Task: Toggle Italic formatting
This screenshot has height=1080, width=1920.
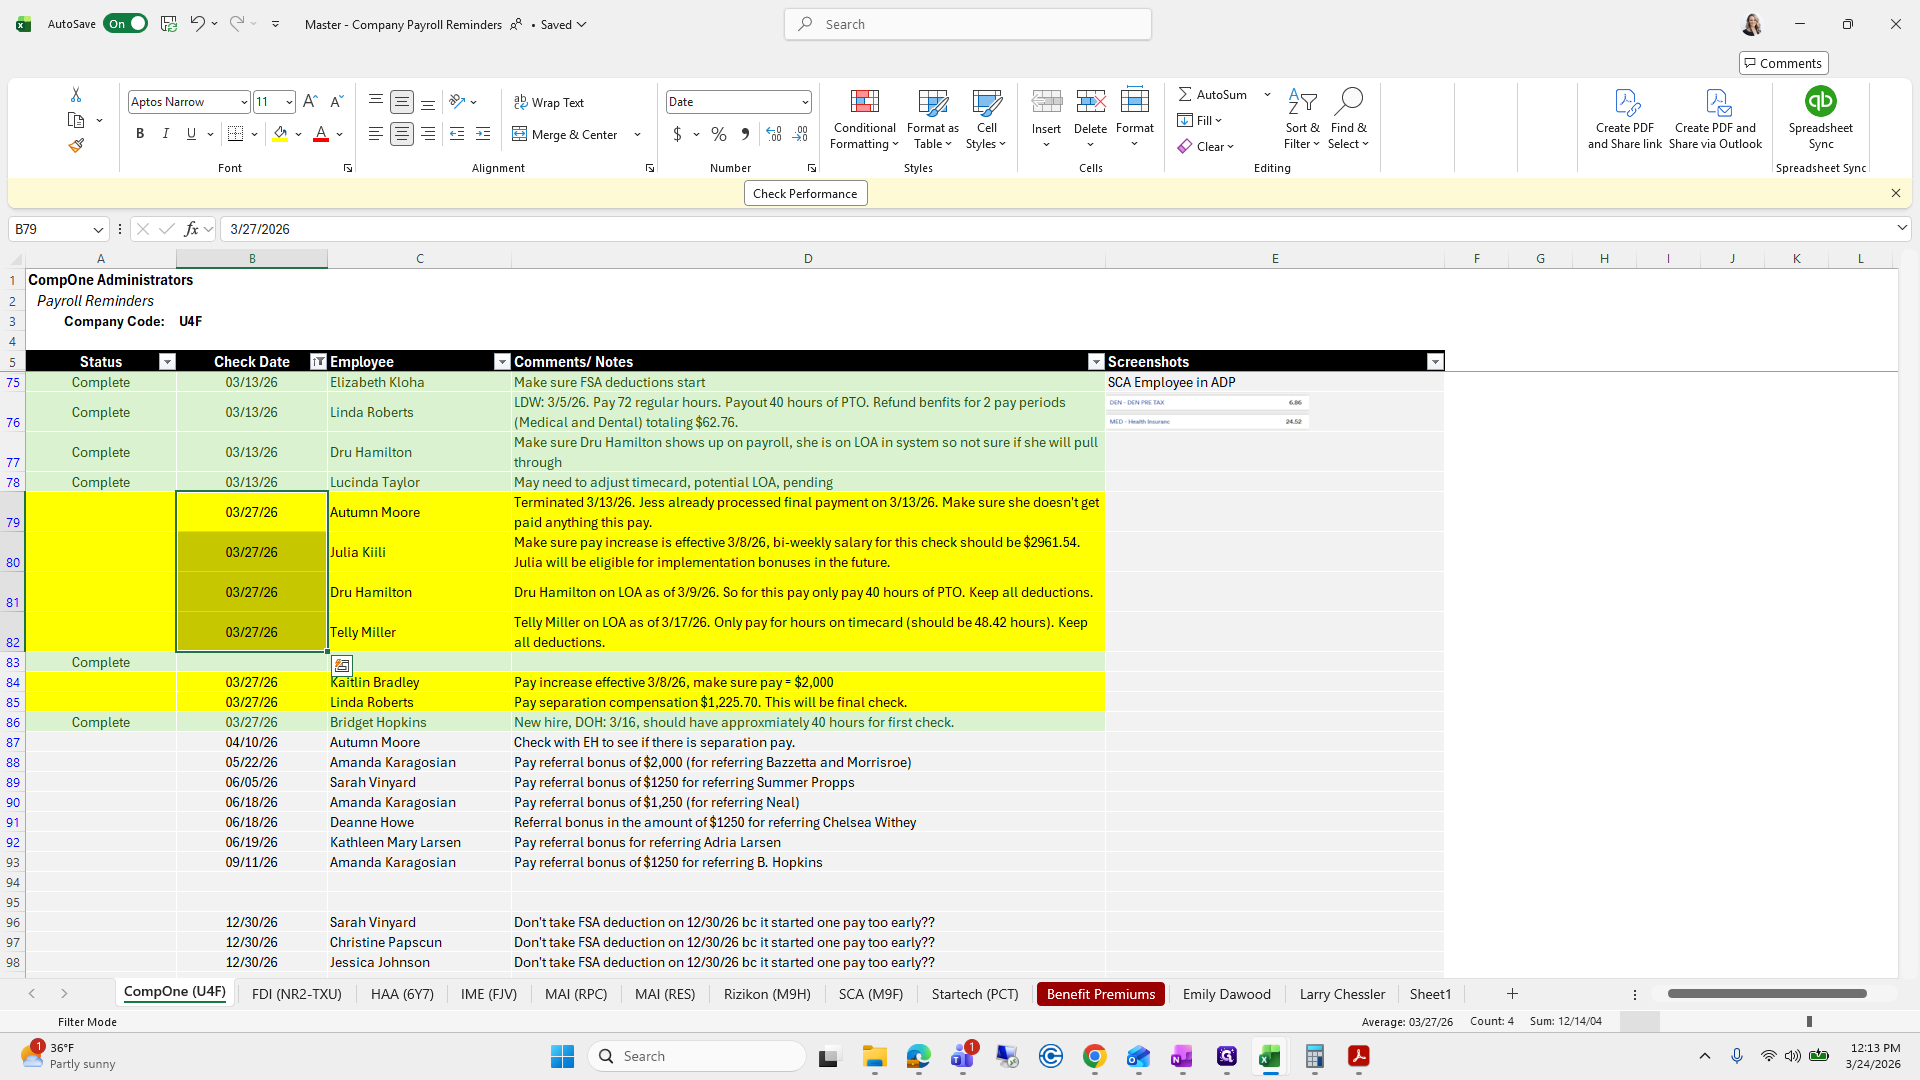Action: tap(166, 134)
